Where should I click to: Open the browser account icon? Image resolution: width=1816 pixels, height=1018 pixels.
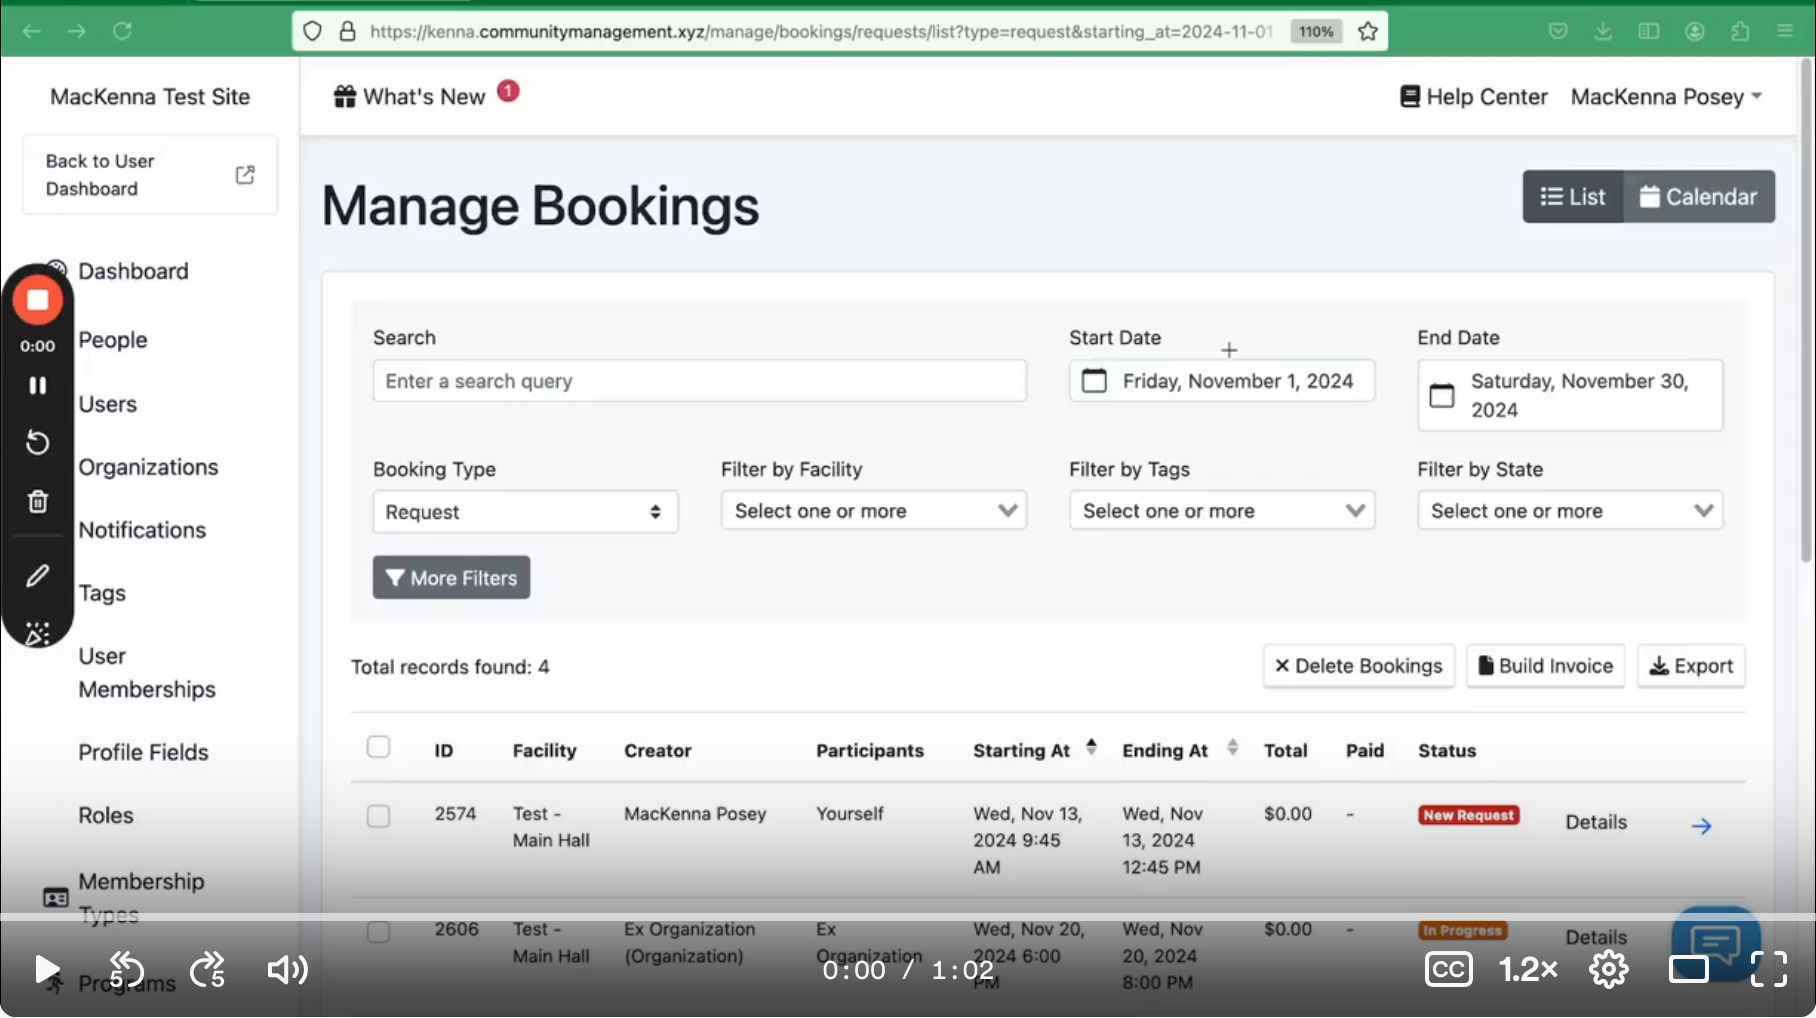[x=1695, y=31]
